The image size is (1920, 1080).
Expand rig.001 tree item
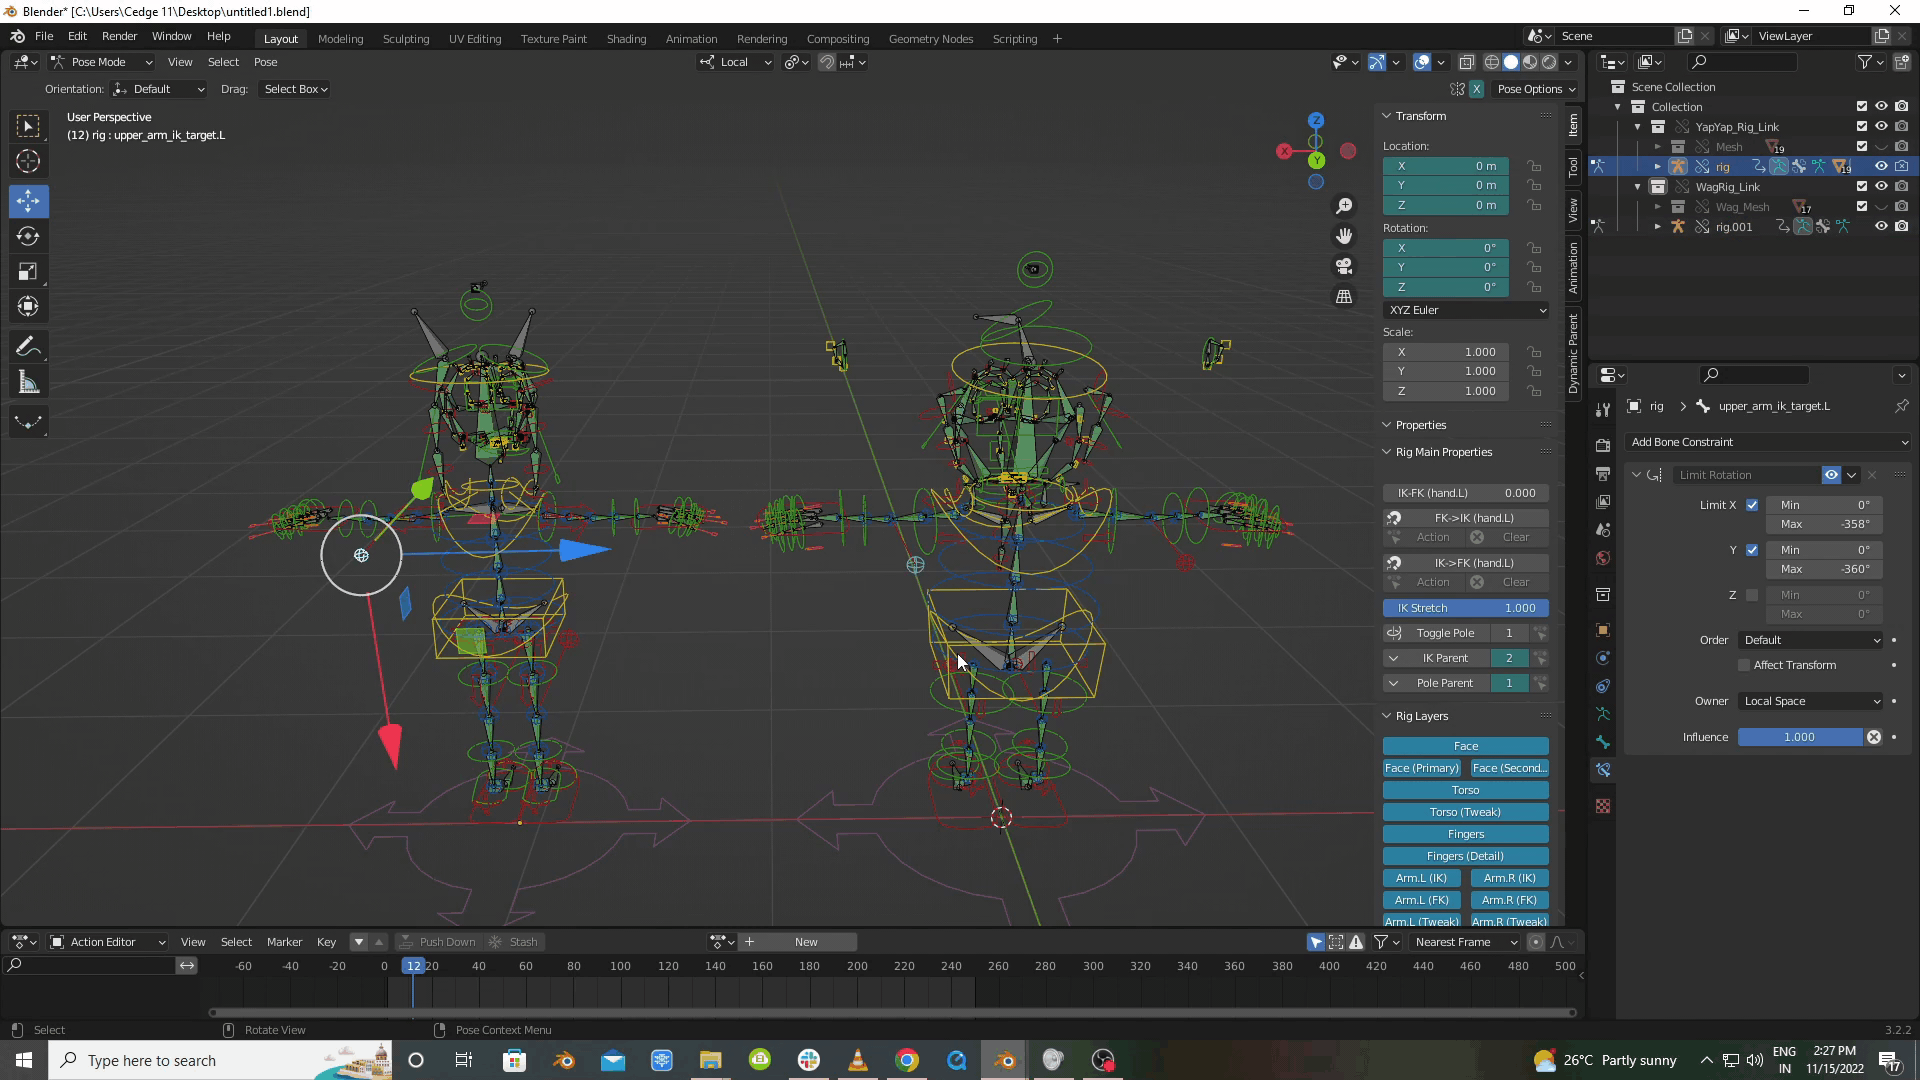click(1658, 227)
